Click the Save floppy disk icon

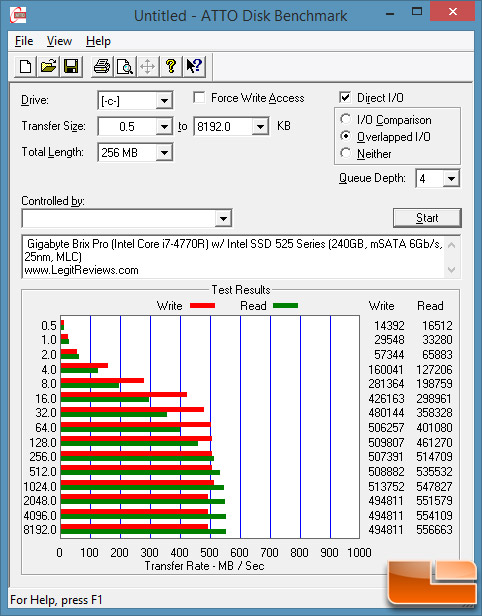pyautogui.click(x=71, y=66)
